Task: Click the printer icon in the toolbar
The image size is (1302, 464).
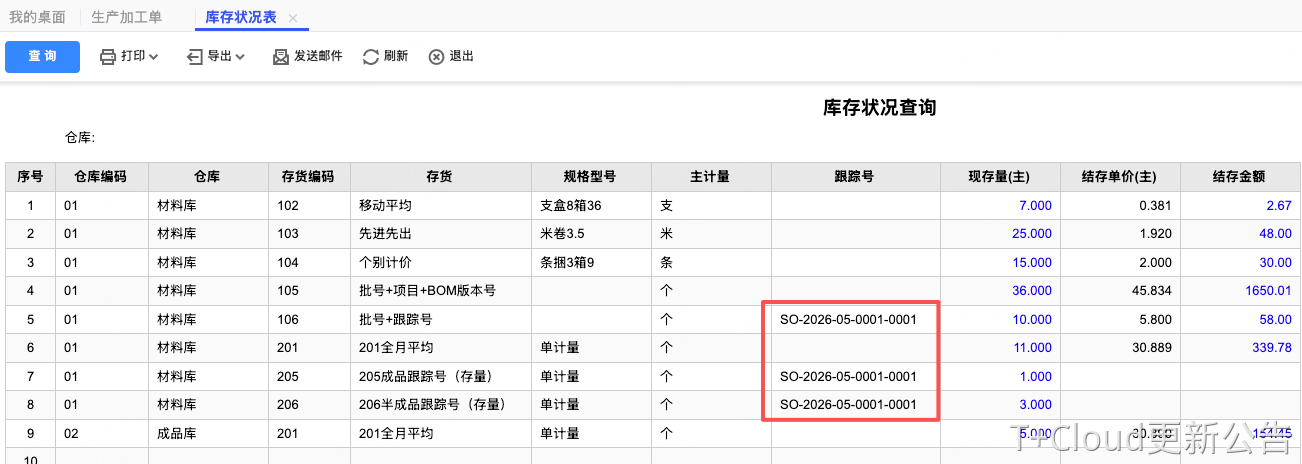Action: [108, 57]
